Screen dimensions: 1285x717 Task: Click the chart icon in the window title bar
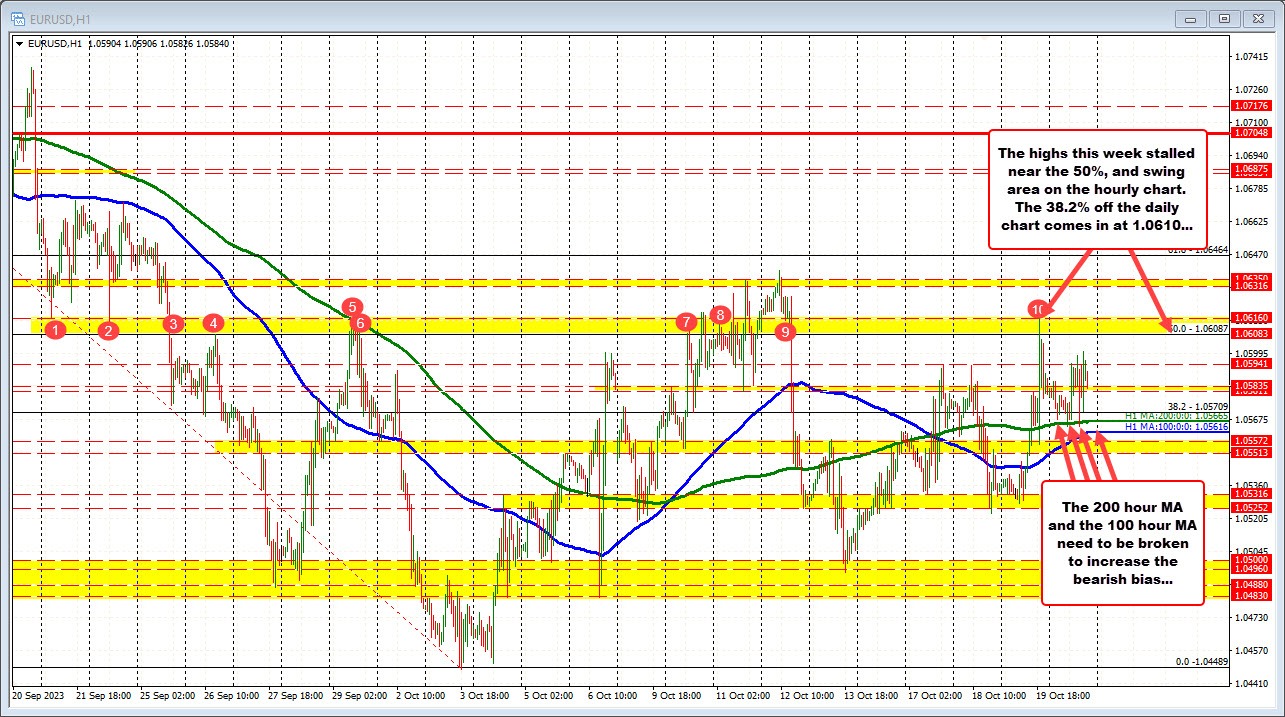(x=18, y=17)
